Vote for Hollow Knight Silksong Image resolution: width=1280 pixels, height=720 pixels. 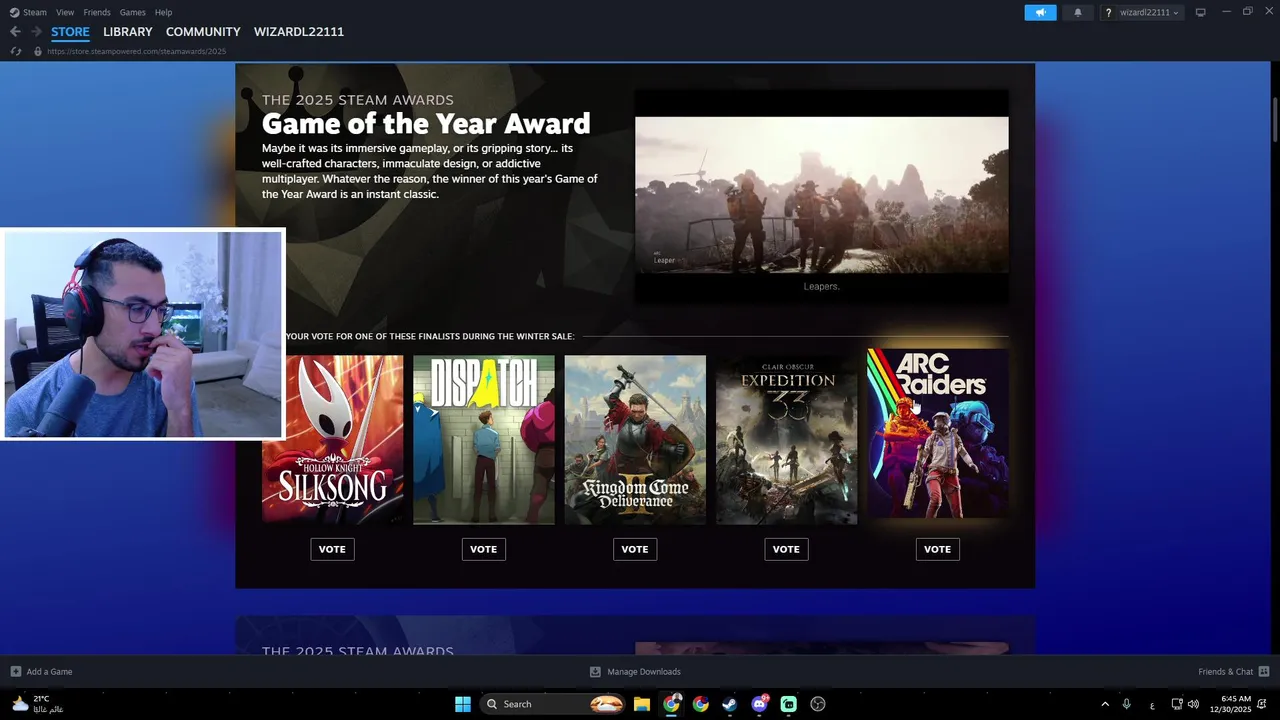pyautogui.click(x=332, y=549)
